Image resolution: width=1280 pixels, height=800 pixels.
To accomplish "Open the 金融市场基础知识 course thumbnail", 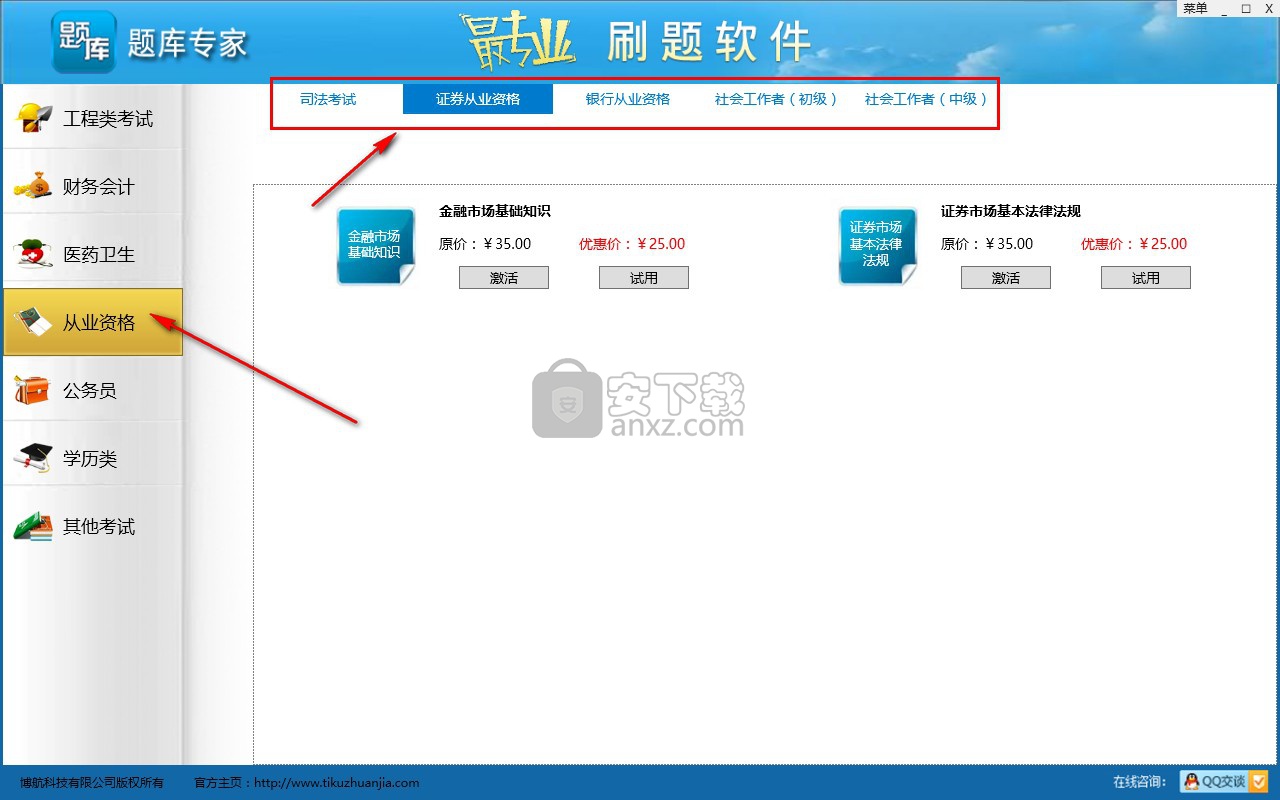I will 375,246.
